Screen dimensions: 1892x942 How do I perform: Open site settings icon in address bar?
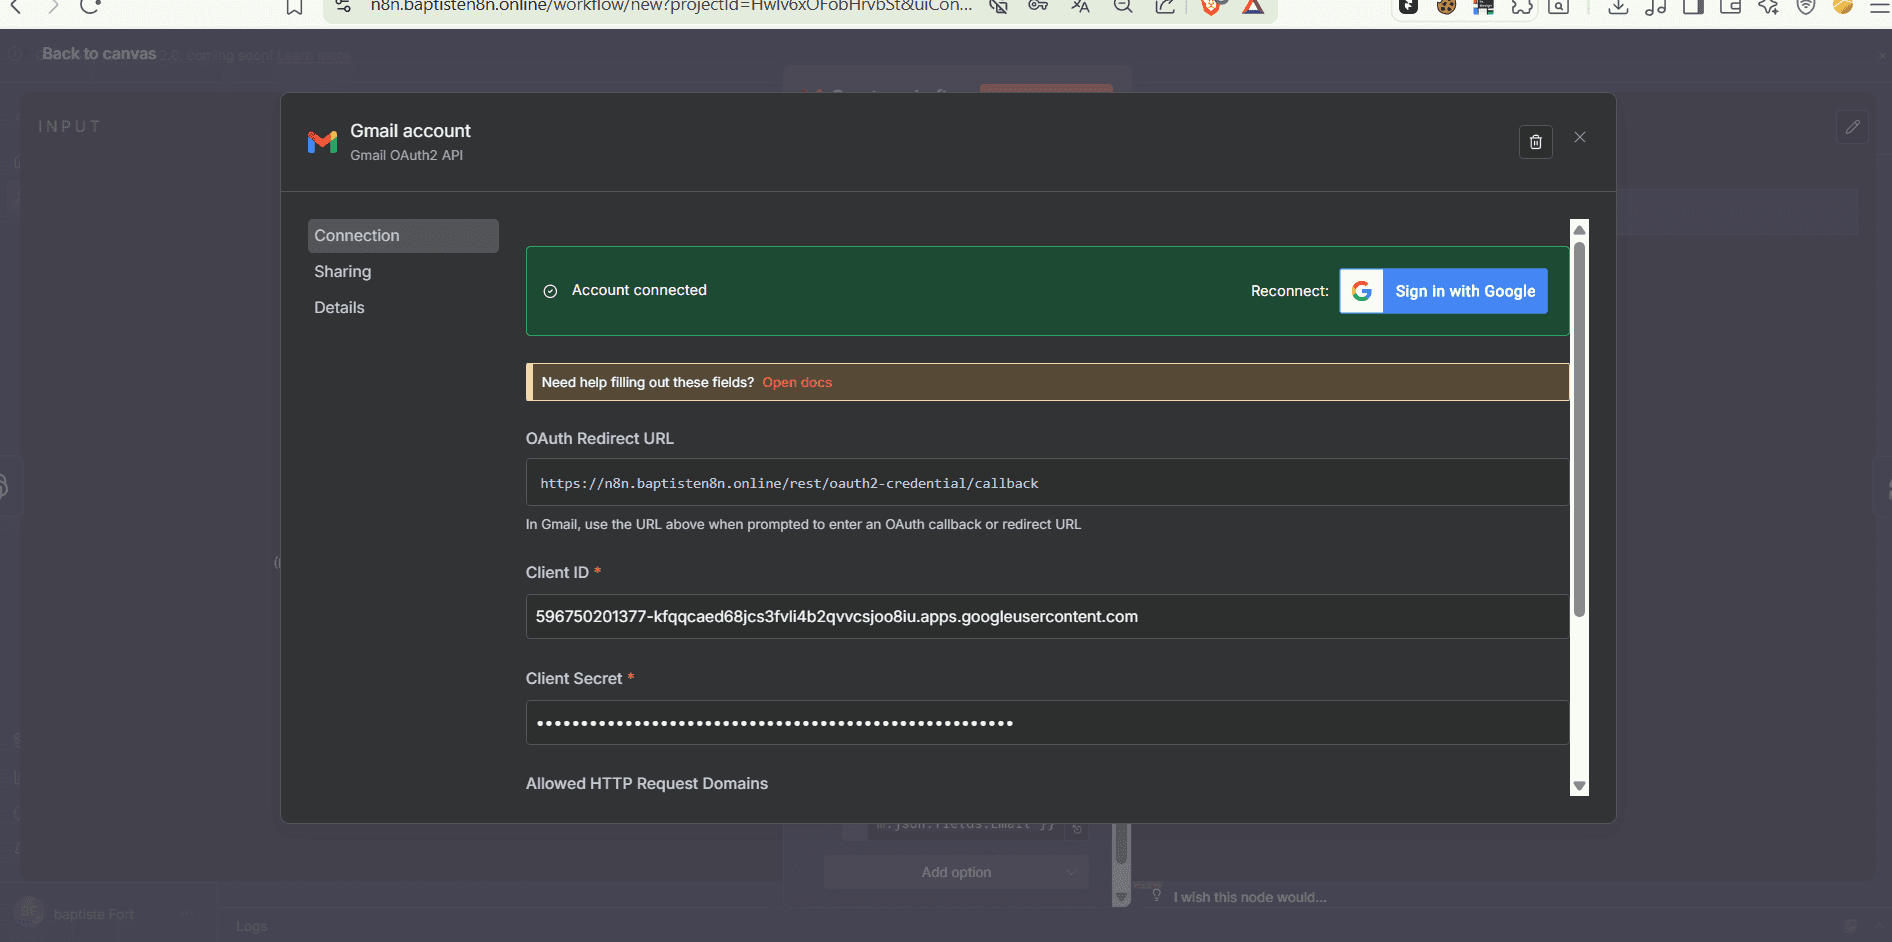(x=343, y=7)
